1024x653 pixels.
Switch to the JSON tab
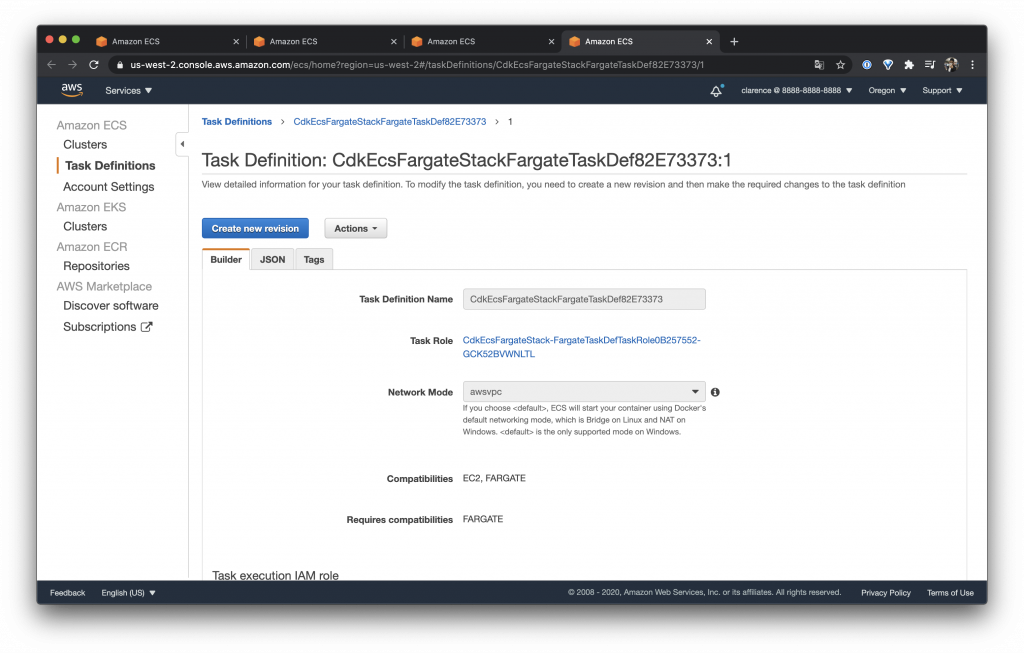pyautogui.click(x=272, y=259)
